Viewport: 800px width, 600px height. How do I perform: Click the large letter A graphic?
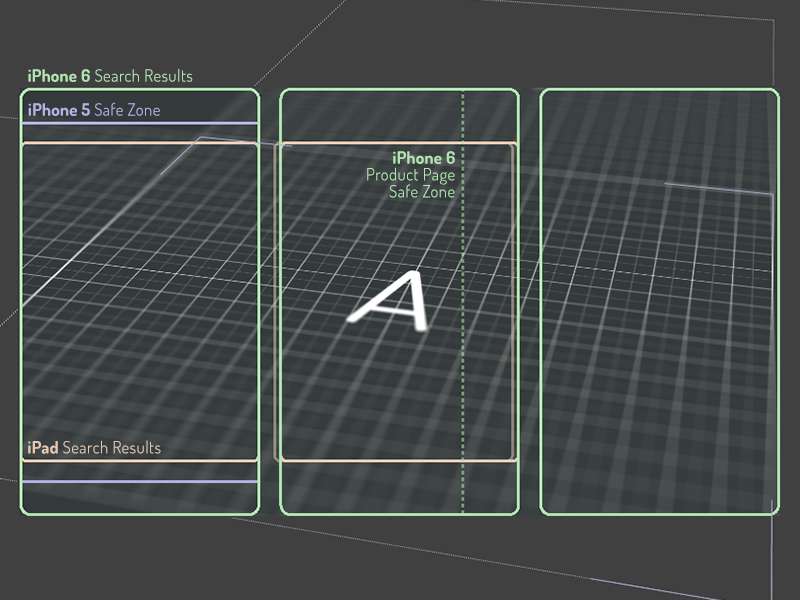389,302
